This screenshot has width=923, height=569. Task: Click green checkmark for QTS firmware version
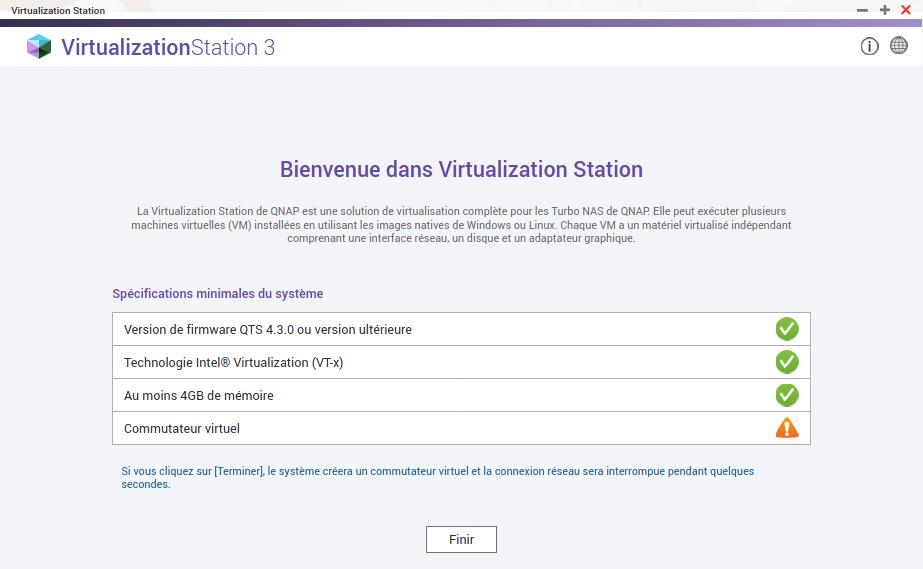click(x=787, y=329)
